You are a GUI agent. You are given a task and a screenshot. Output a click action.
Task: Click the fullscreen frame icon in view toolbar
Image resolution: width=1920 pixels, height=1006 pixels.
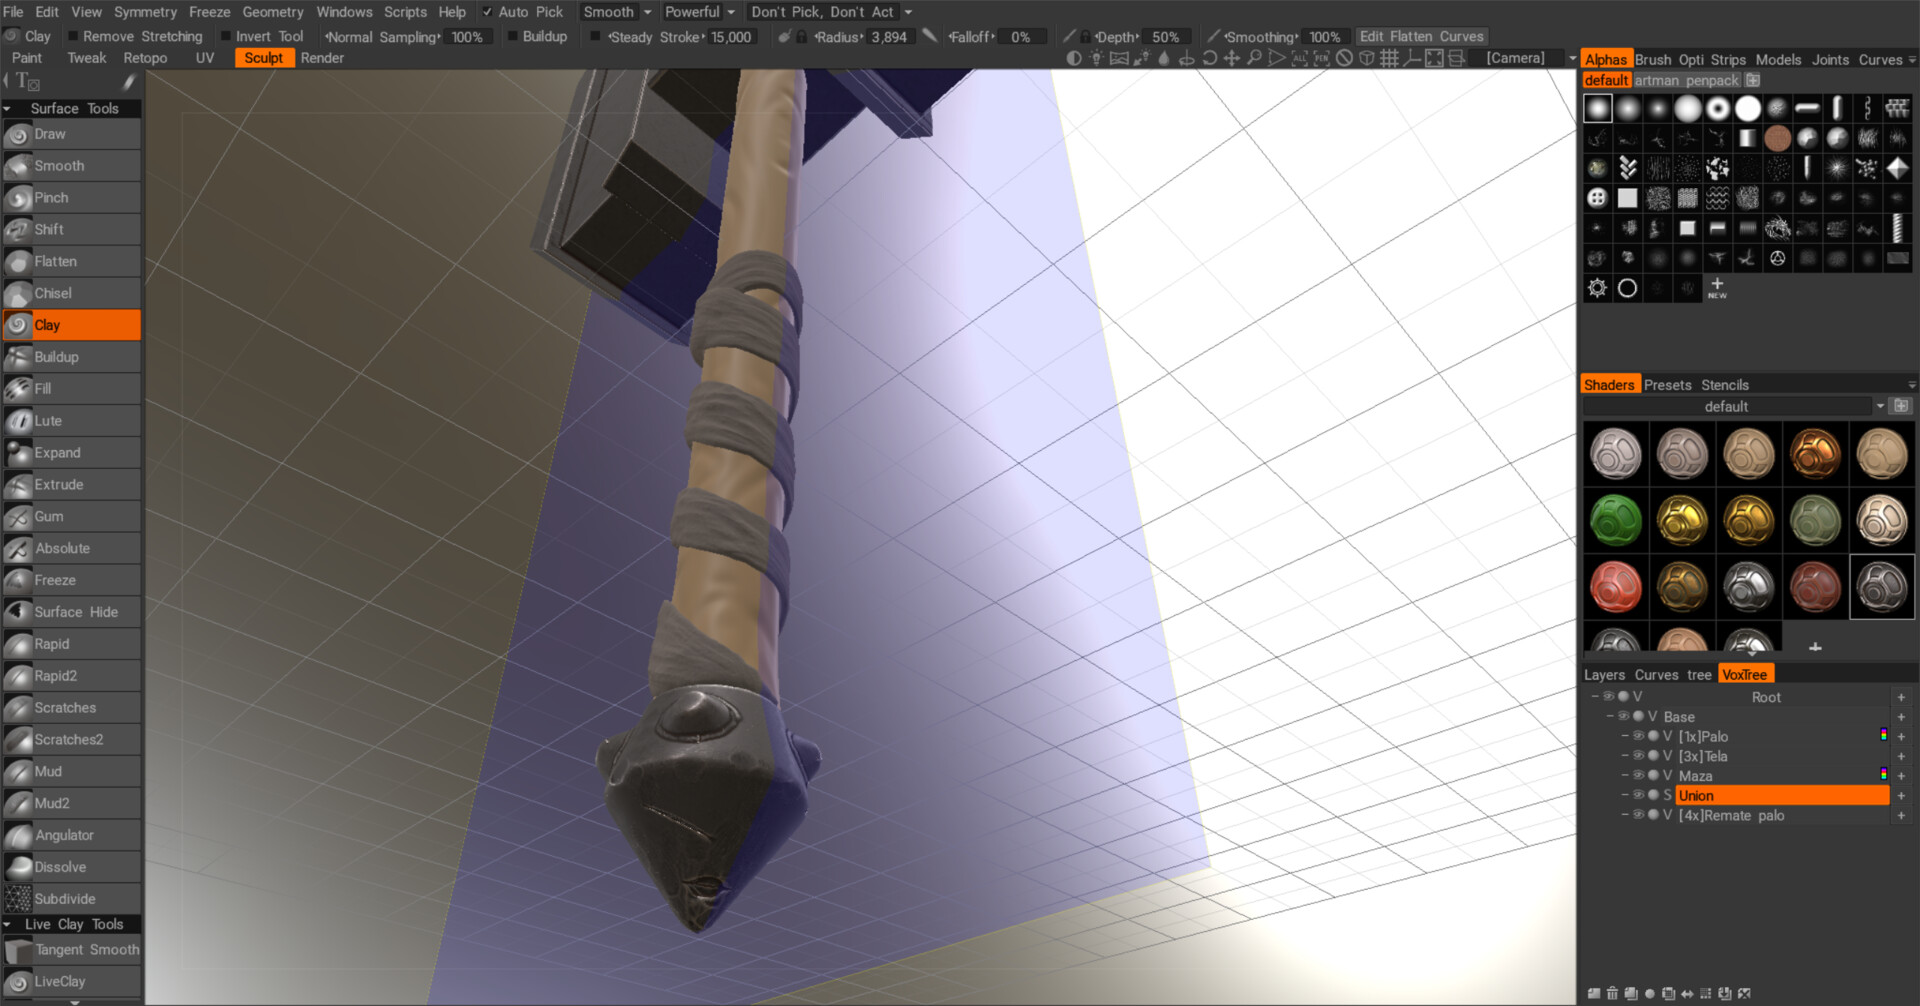pos(1434,58)
